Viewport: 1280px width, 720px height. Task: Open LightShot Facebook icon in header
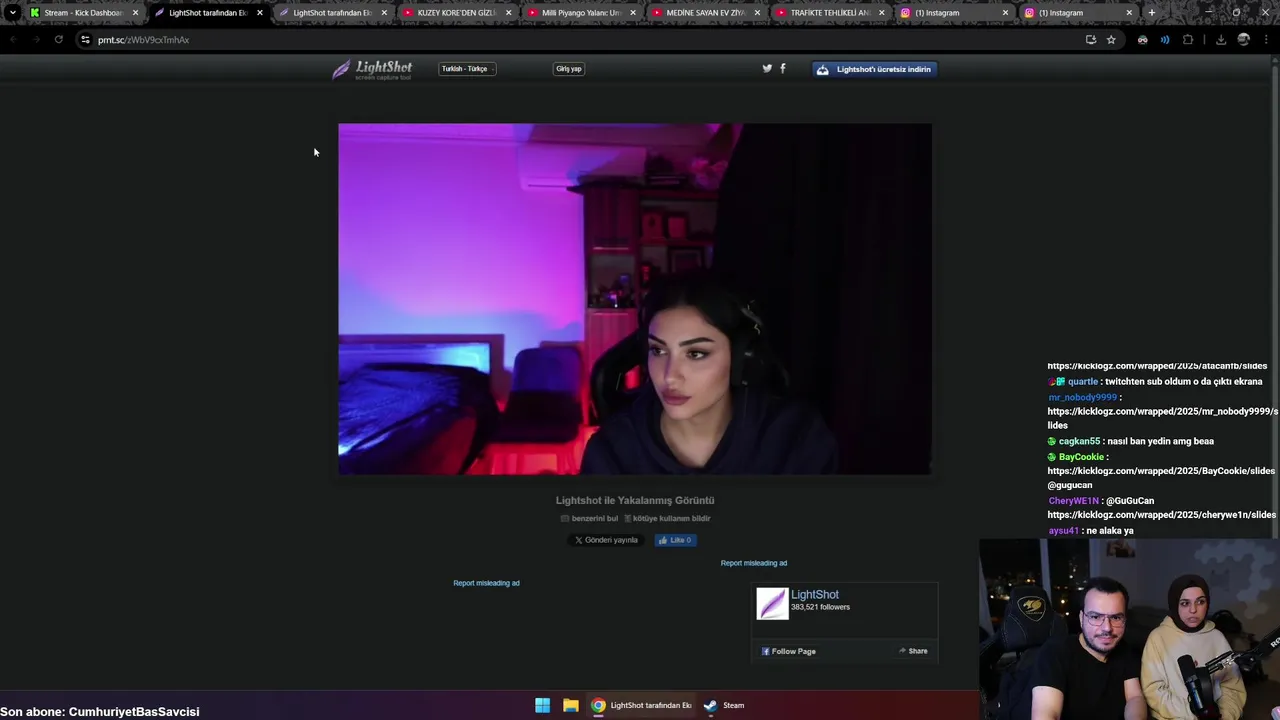click(783, 68)
